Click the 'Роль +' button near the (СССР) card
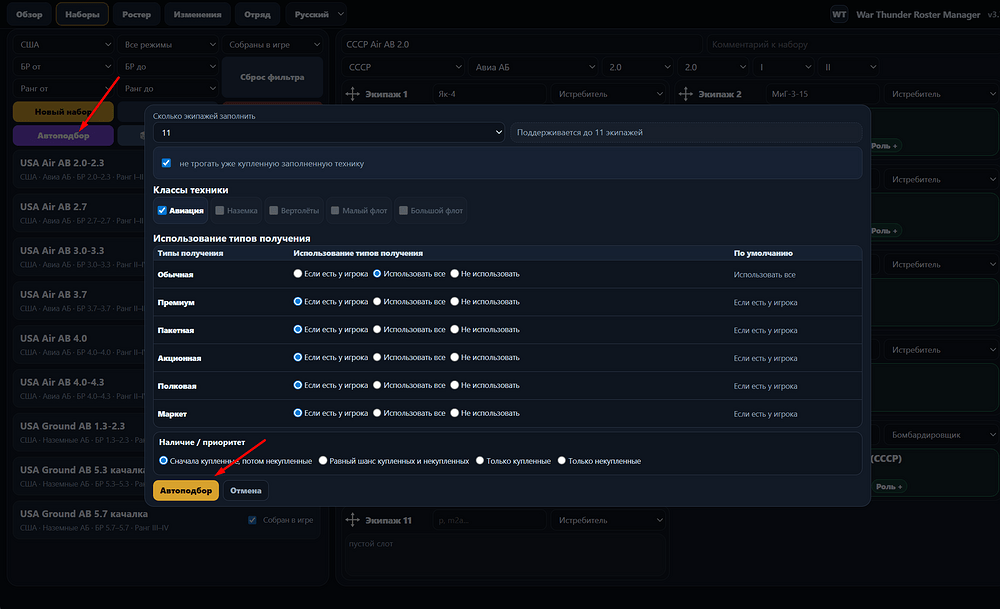 888,487
